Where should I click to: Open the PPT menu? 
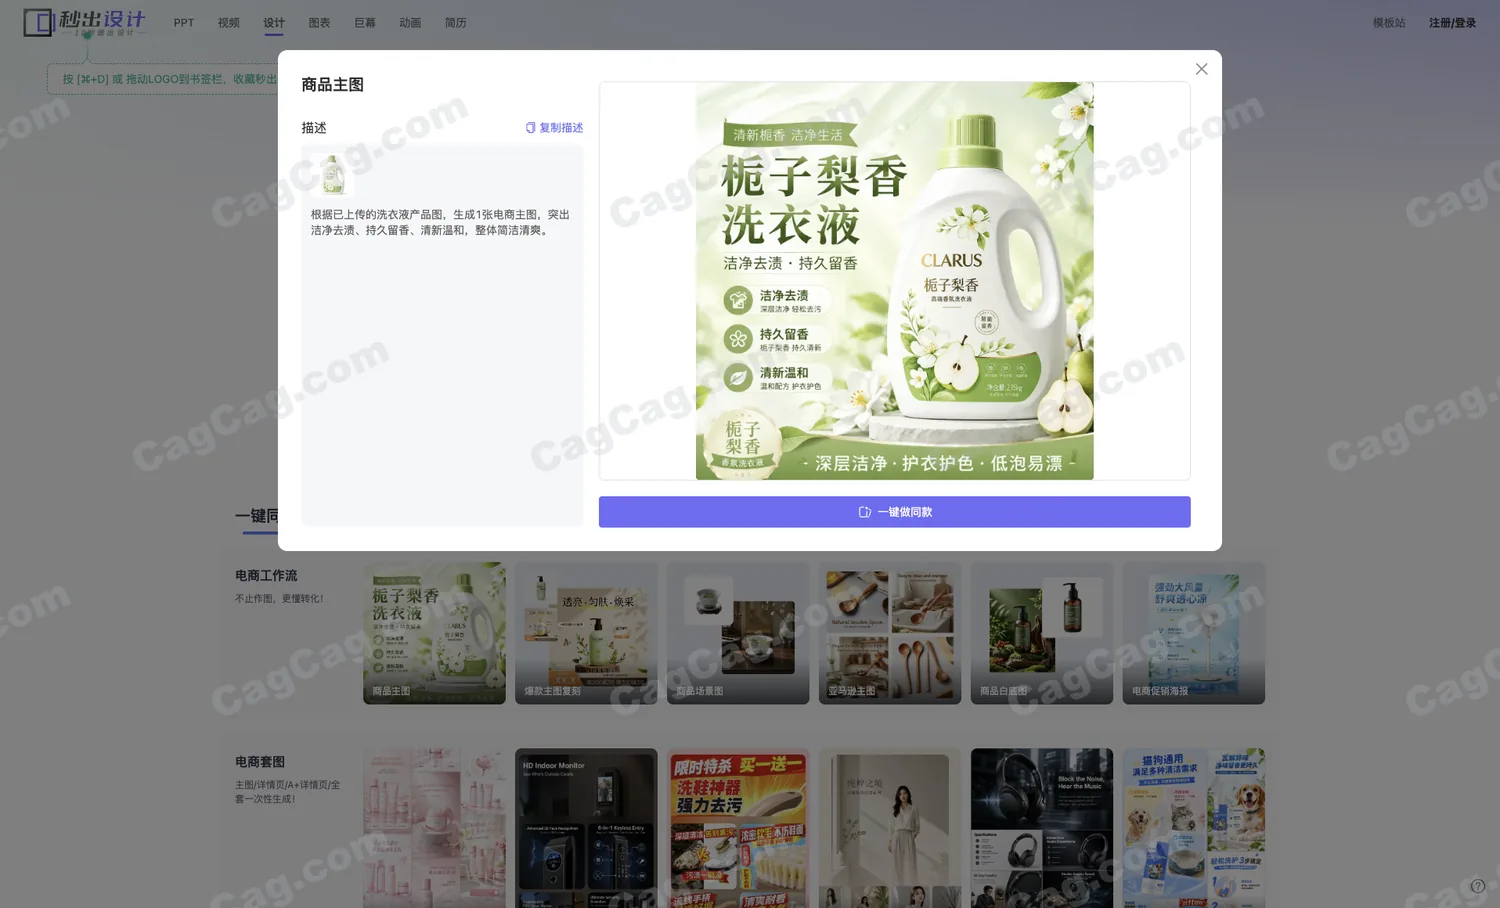point(184,23)
